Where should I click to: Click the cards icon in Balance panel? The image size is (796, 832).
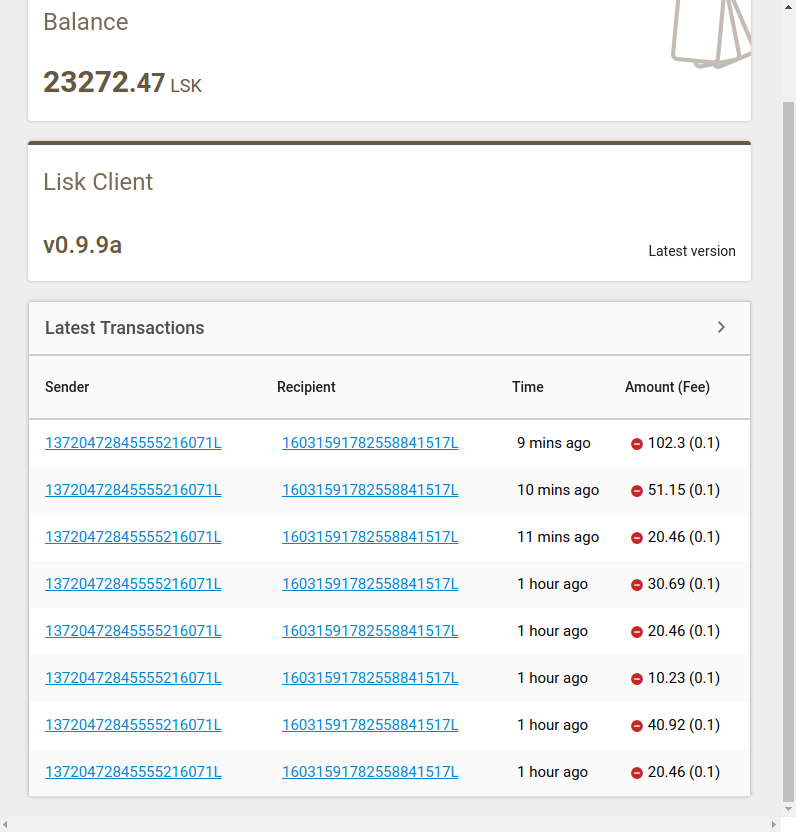pyautogui.click(x=711, y=33)
